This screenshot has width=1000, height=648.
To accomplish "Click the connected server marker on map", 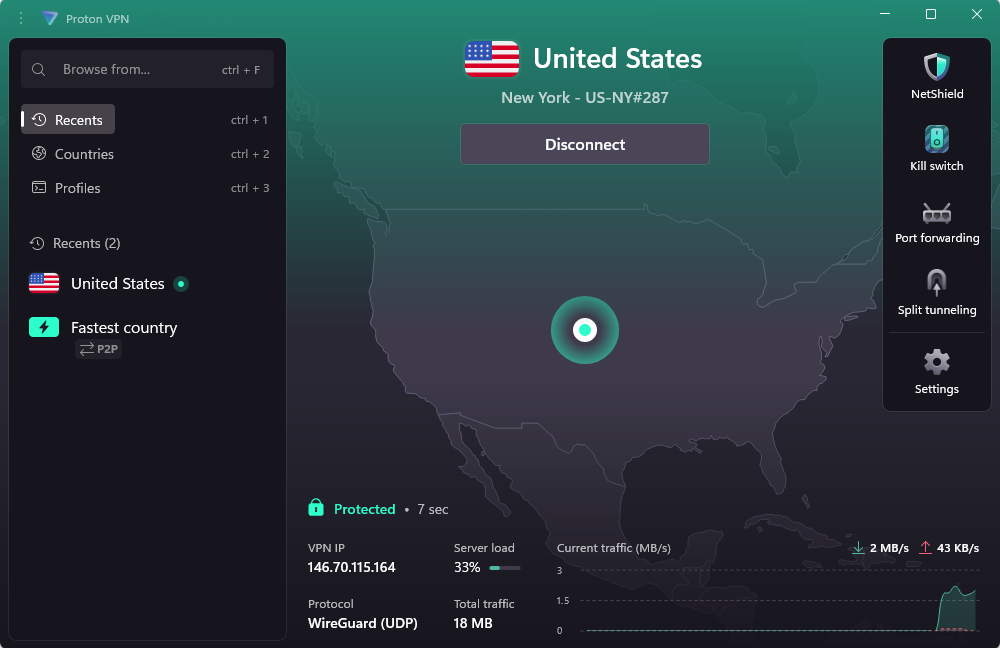I will click(584, 330).
